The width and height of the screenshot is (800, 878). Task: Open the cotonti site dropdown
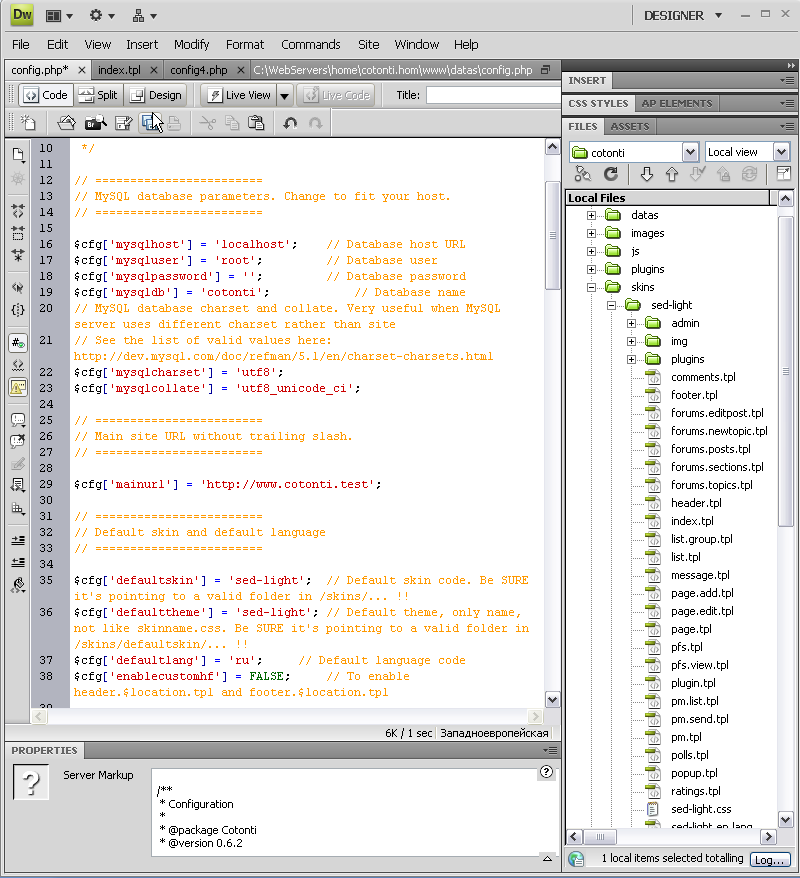(689, 152)
